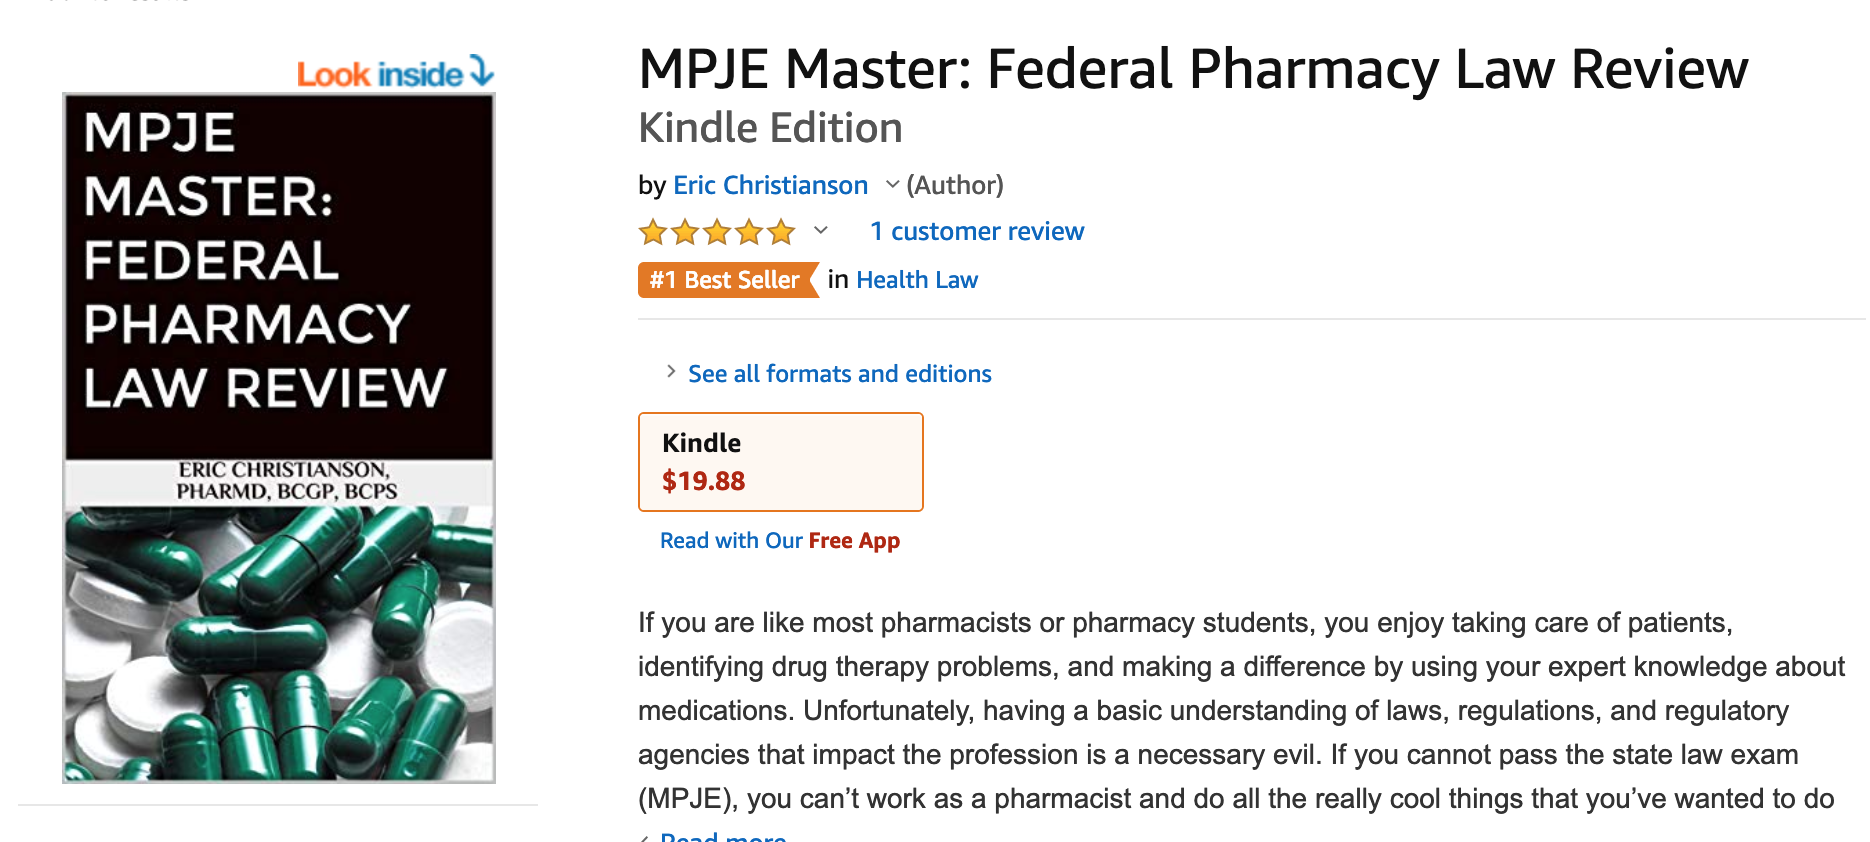Click the fifth gold rating star
The height and width of the screenshot is (842, 1870).
(781, 232)
